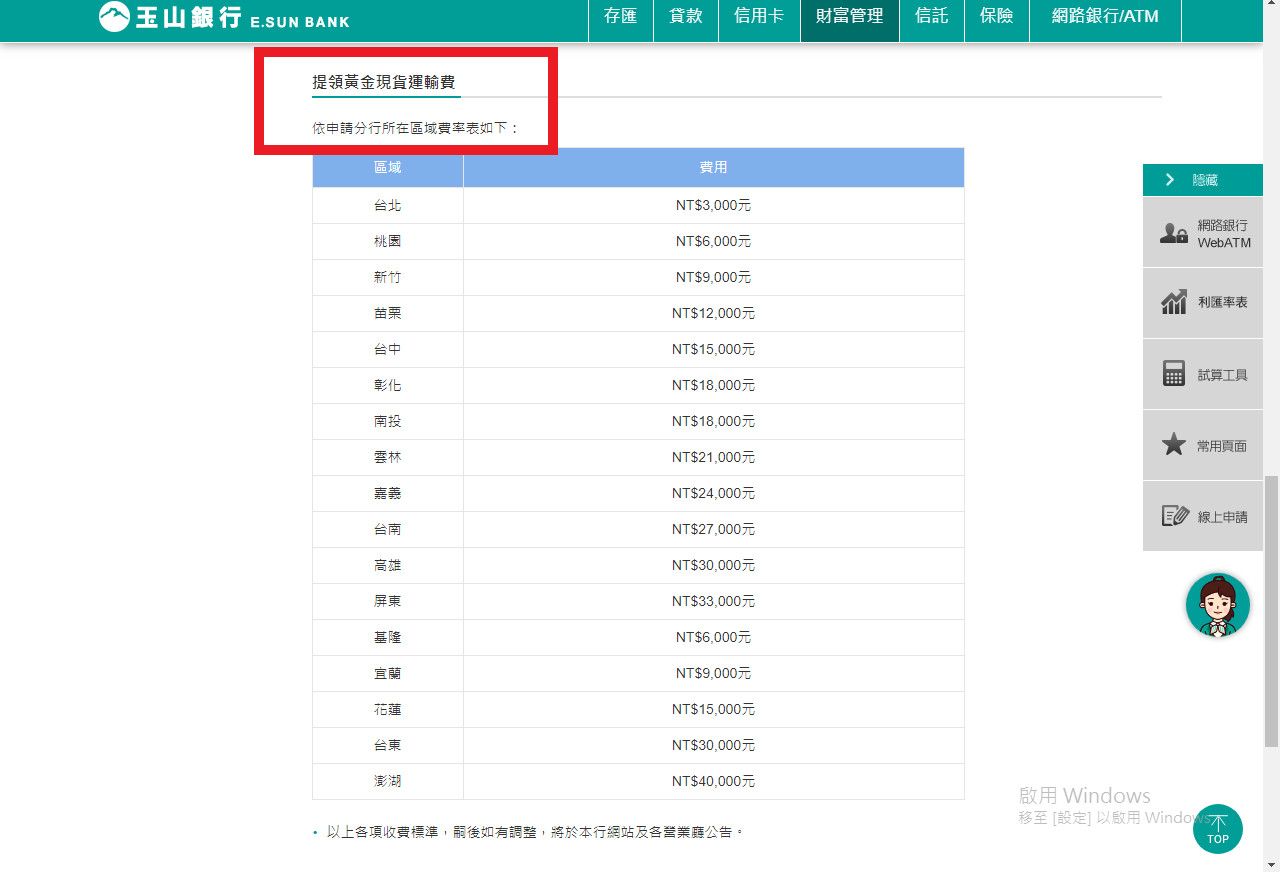Image resolution: width=1280 pixels, height=872 pixels.
Task: Open the 貸款 menu
Action: [686, 17]
